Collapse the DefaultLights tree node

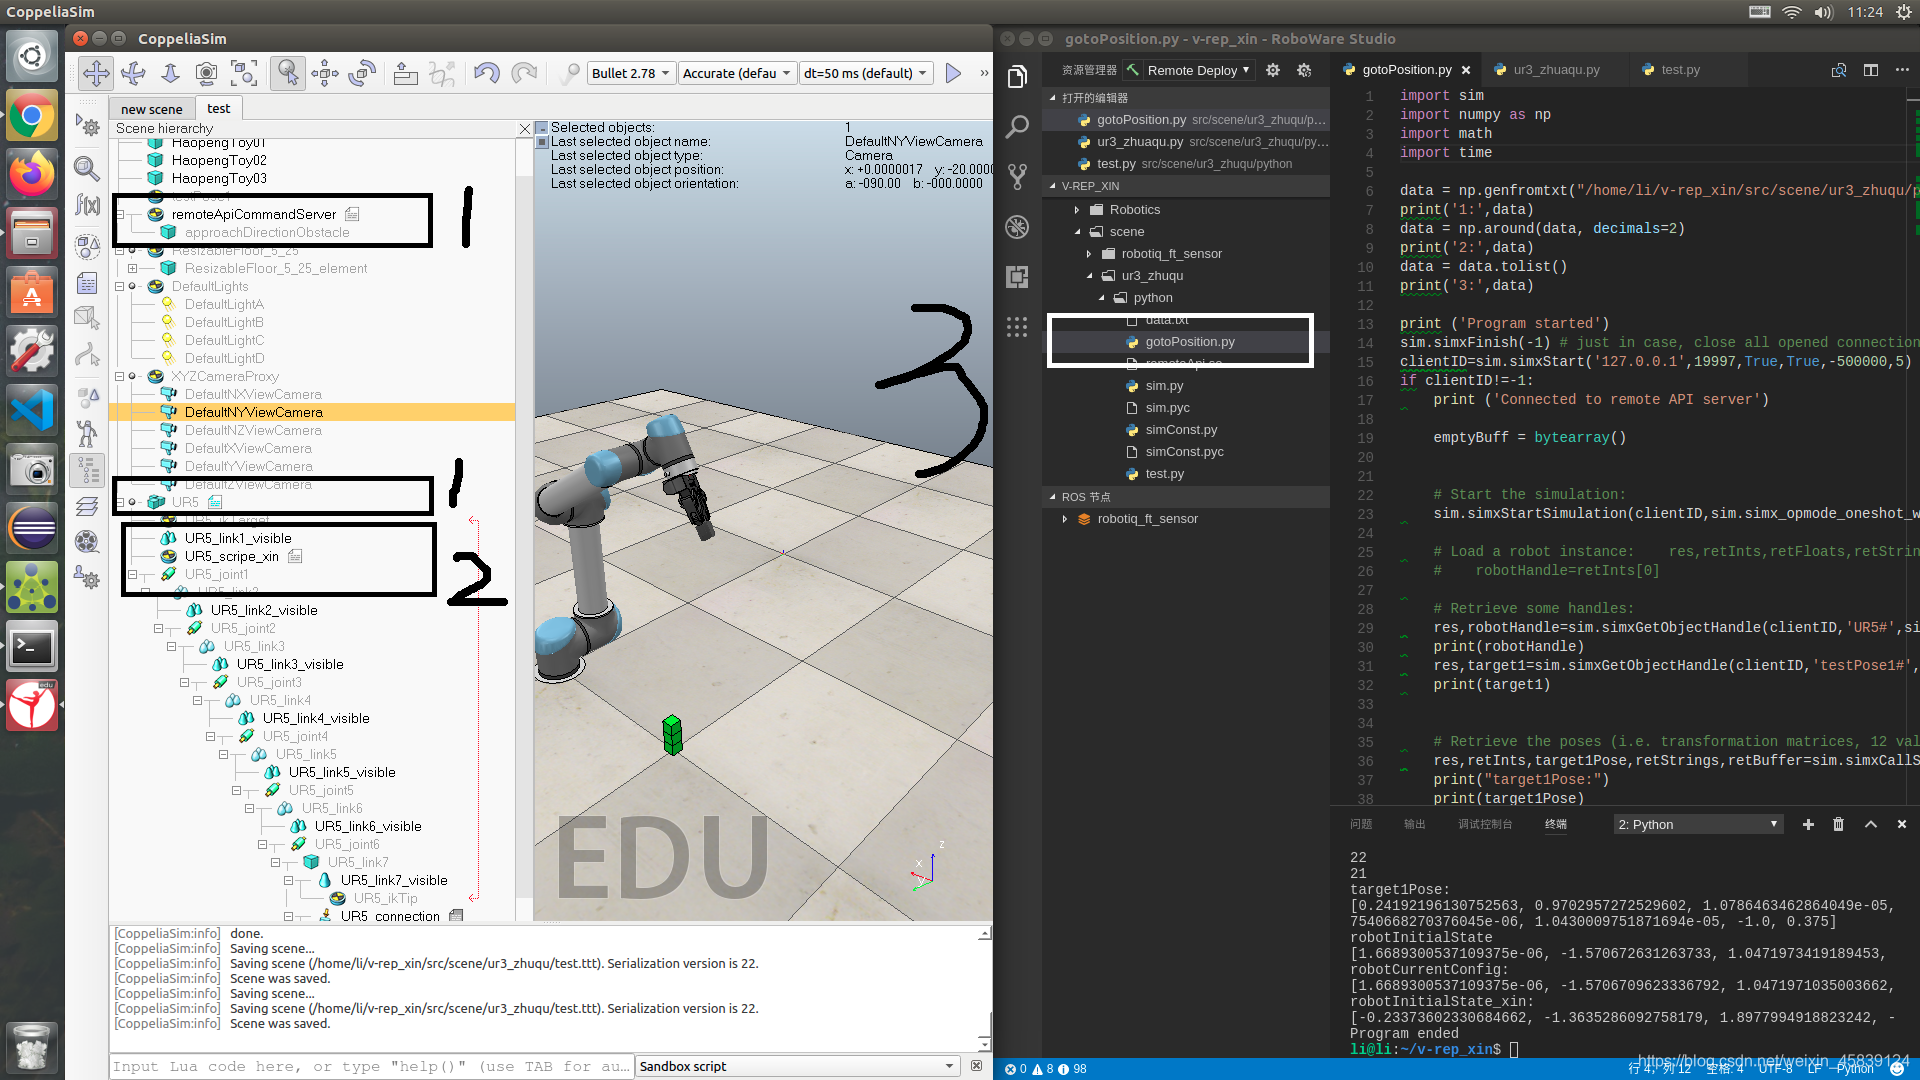click(x=120, y=287)
